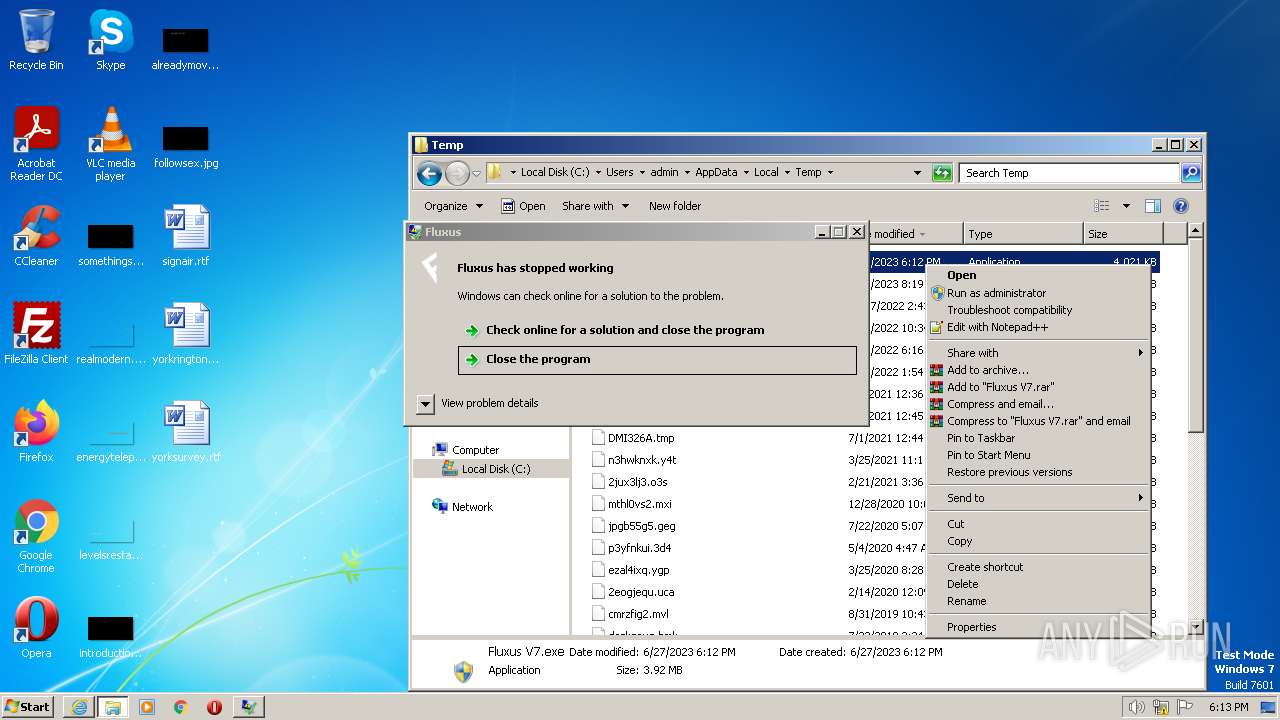Select Troubleshoot compatibility menu entry
The height and width of the screenshot is (720, 1280).
pos(1037,310)
